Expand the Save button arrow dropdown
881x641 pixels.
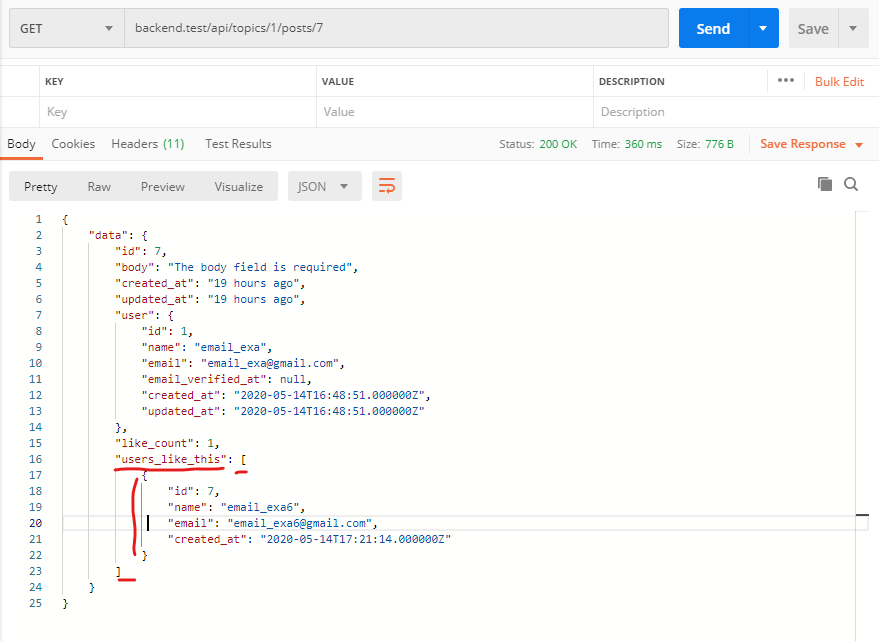click(x=853, y=29)
